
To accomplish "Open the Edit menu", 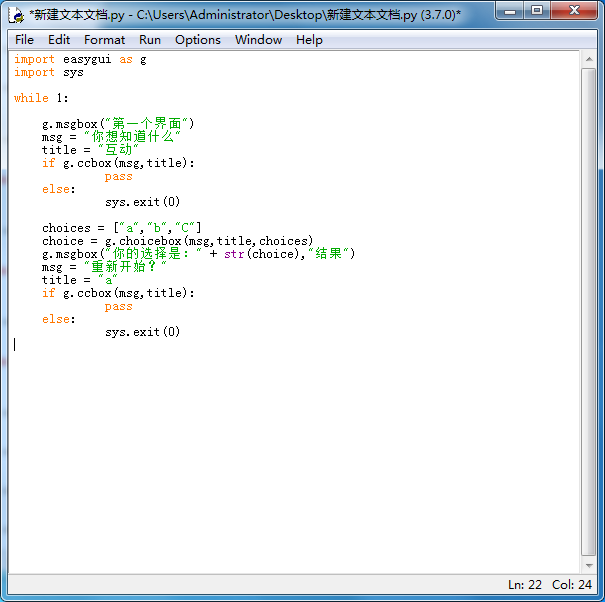I will coord(59,40).
